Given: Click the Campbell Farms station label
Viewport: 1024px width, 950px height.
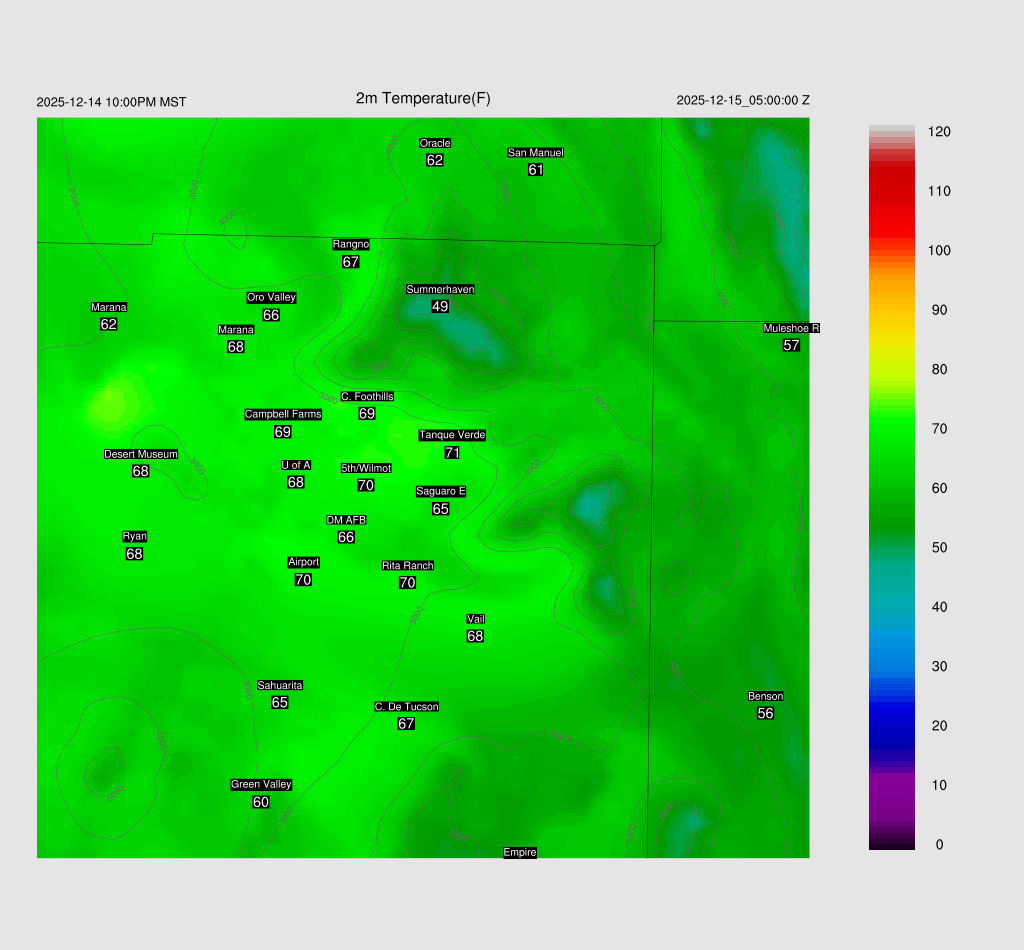Looking at the screenshot, I should coord(283,414).
